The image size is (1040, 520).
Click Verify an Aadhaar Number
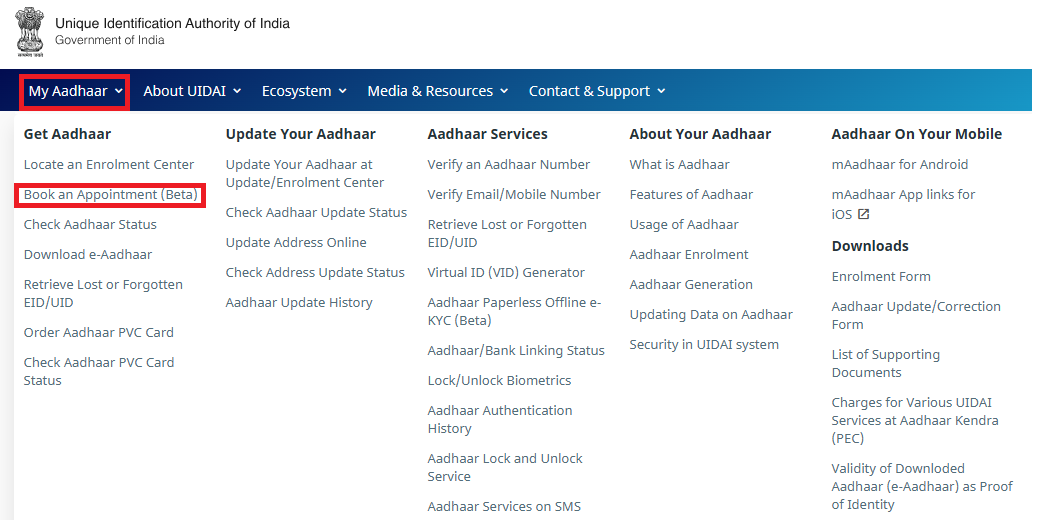(508, 165)
